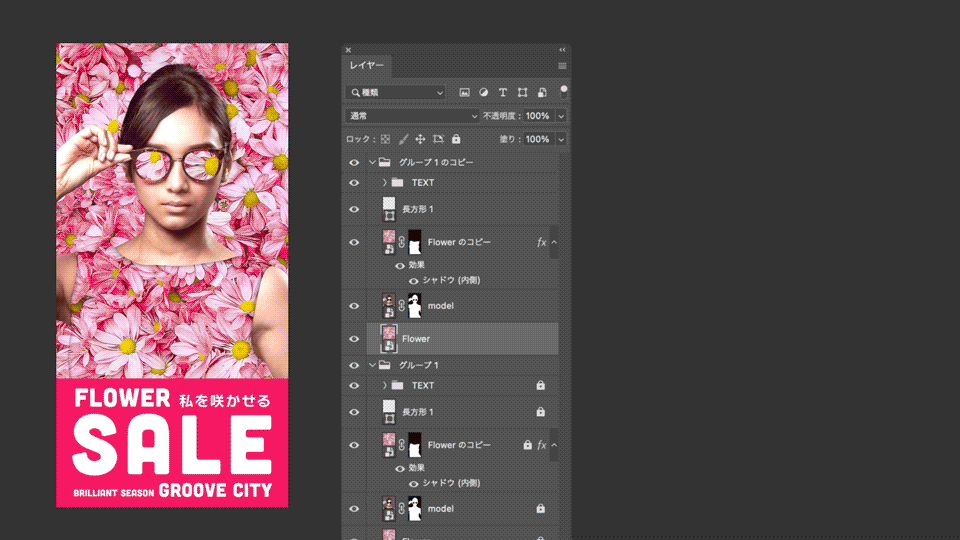Lock position move icon
960x540 pixels.
click(x=420, y=140)
